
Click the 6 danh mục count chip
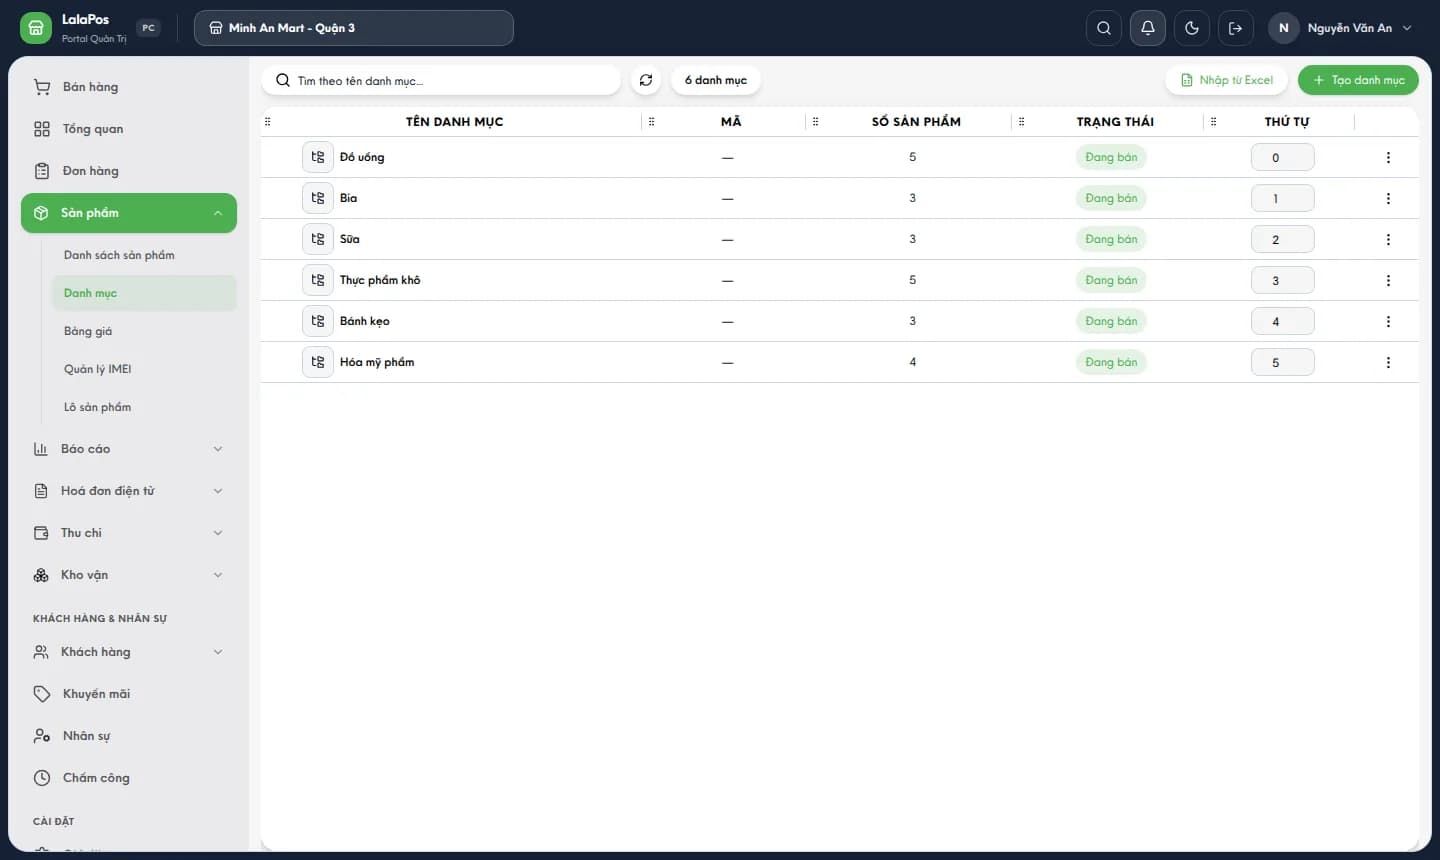(x=716, y=80)
